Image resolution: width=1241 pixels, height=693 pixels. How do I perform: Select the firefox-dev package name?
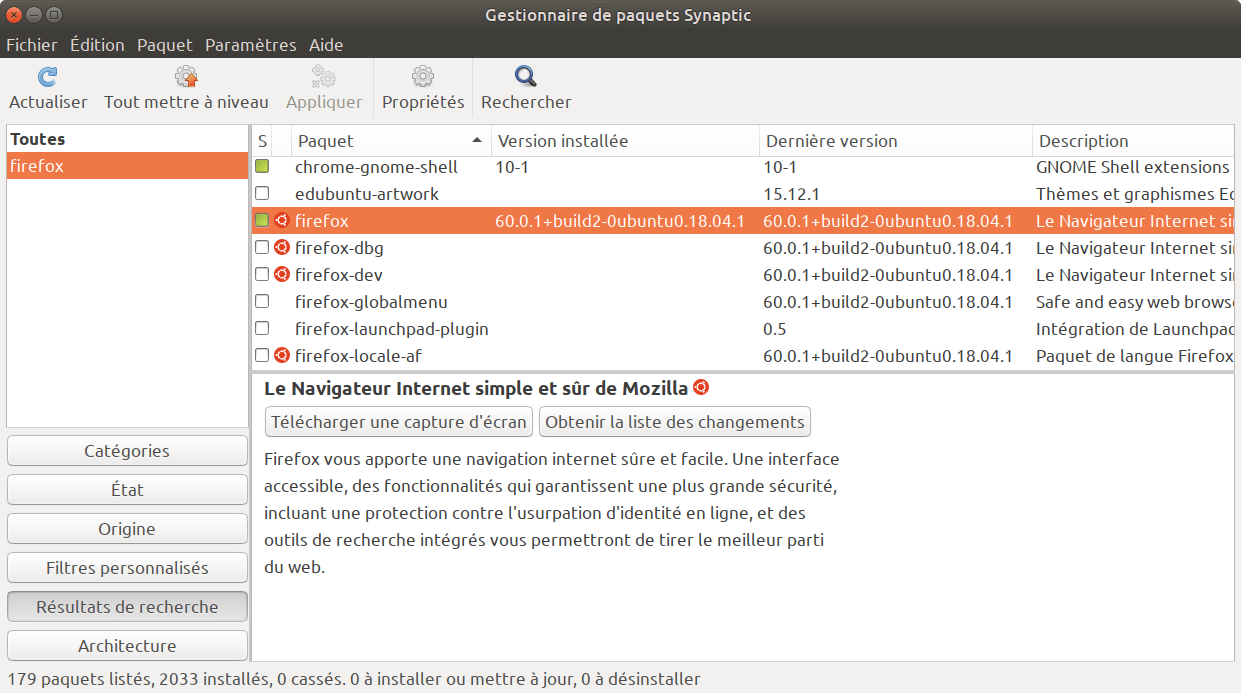(339, 275)
